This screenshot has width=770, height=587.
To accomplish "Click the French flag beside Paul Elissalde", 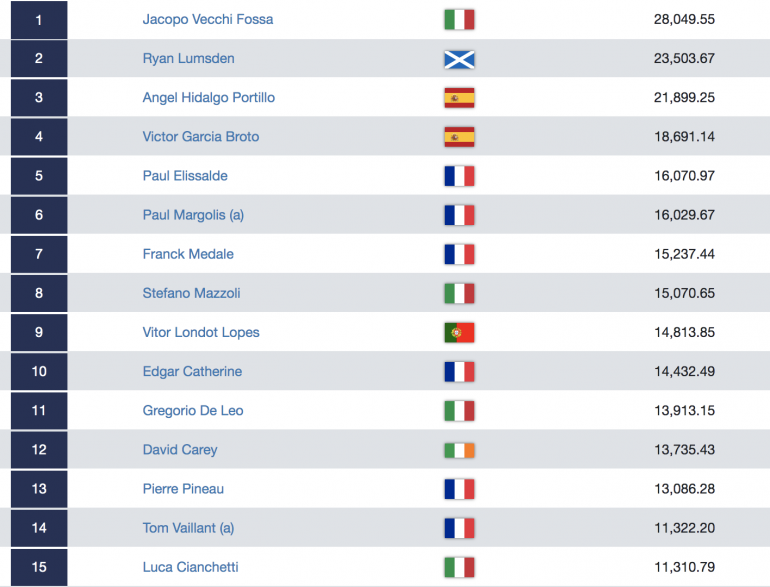I will pyautogui.click(x=459, y=176).
